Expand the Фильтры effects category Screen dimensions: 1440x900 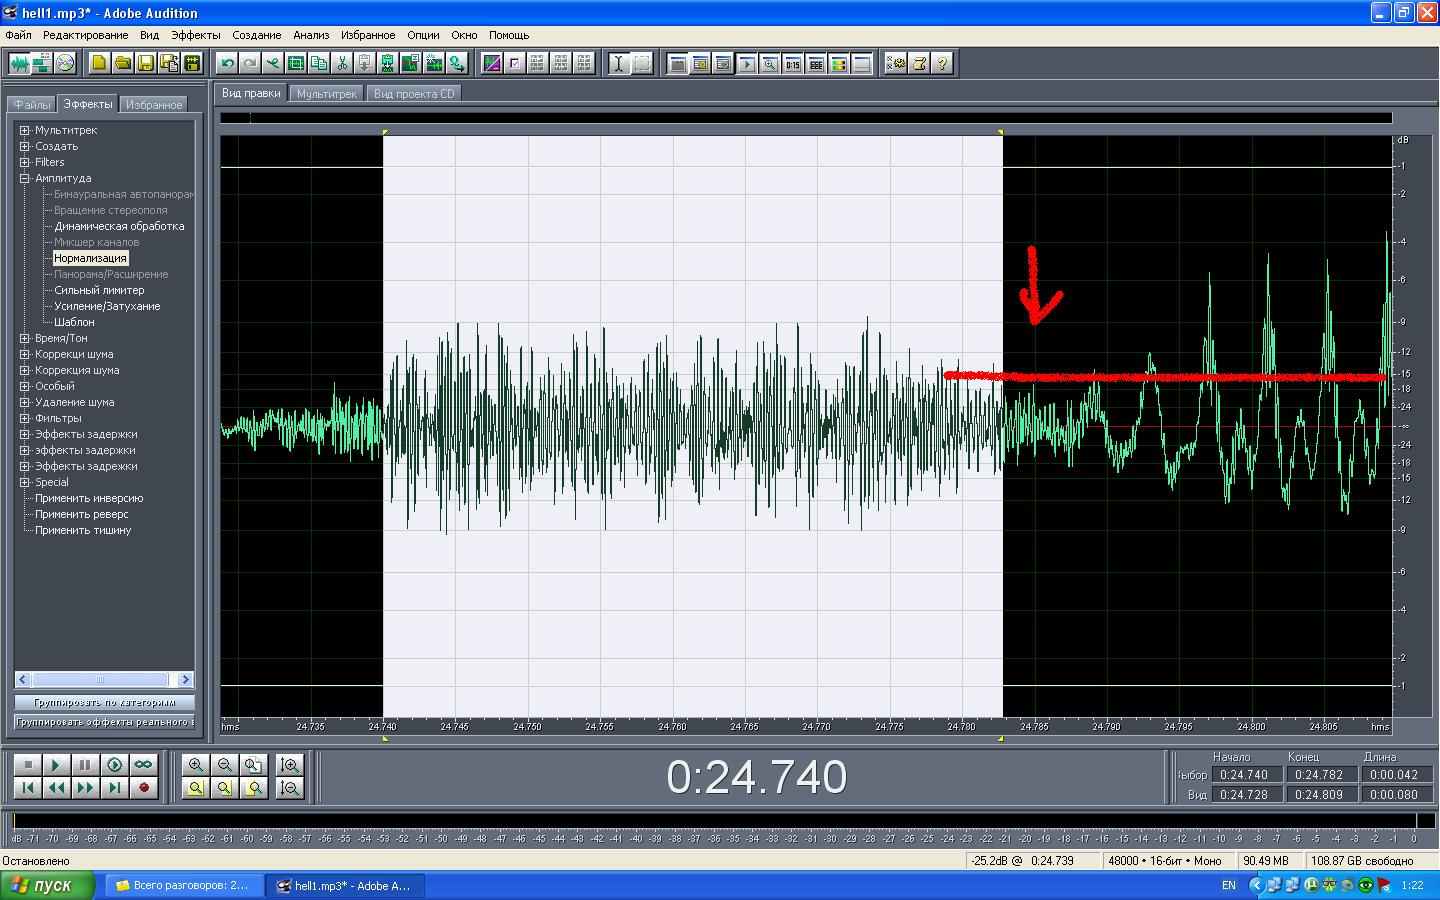(x=25, y=418)
